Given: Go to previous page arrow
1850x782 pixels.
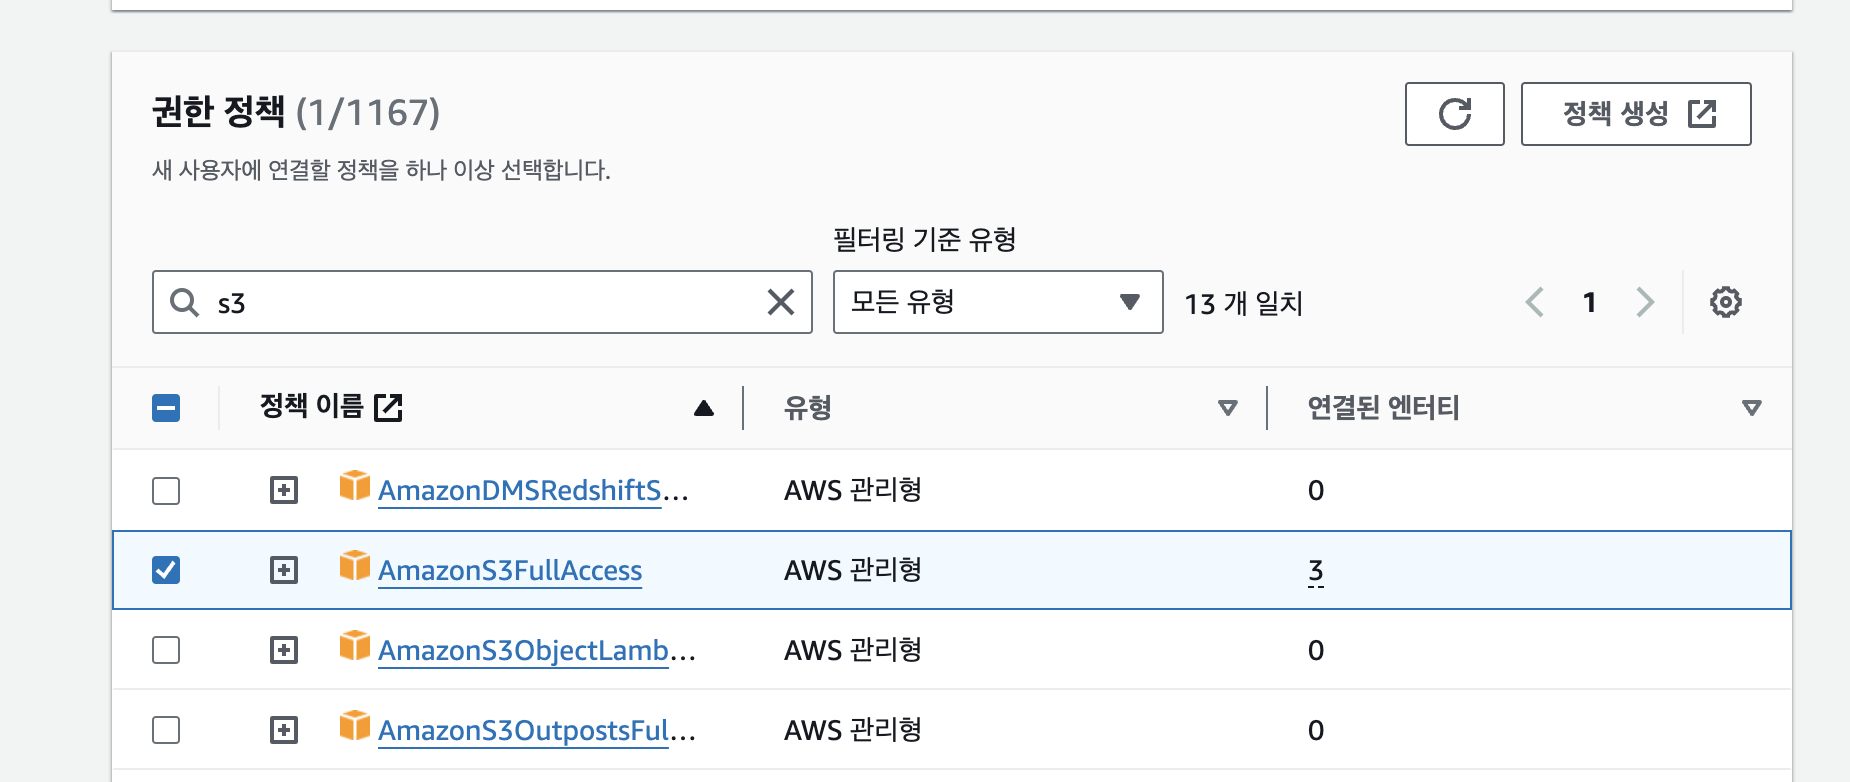Looking at the screenshot, I should coord(1535,302).
